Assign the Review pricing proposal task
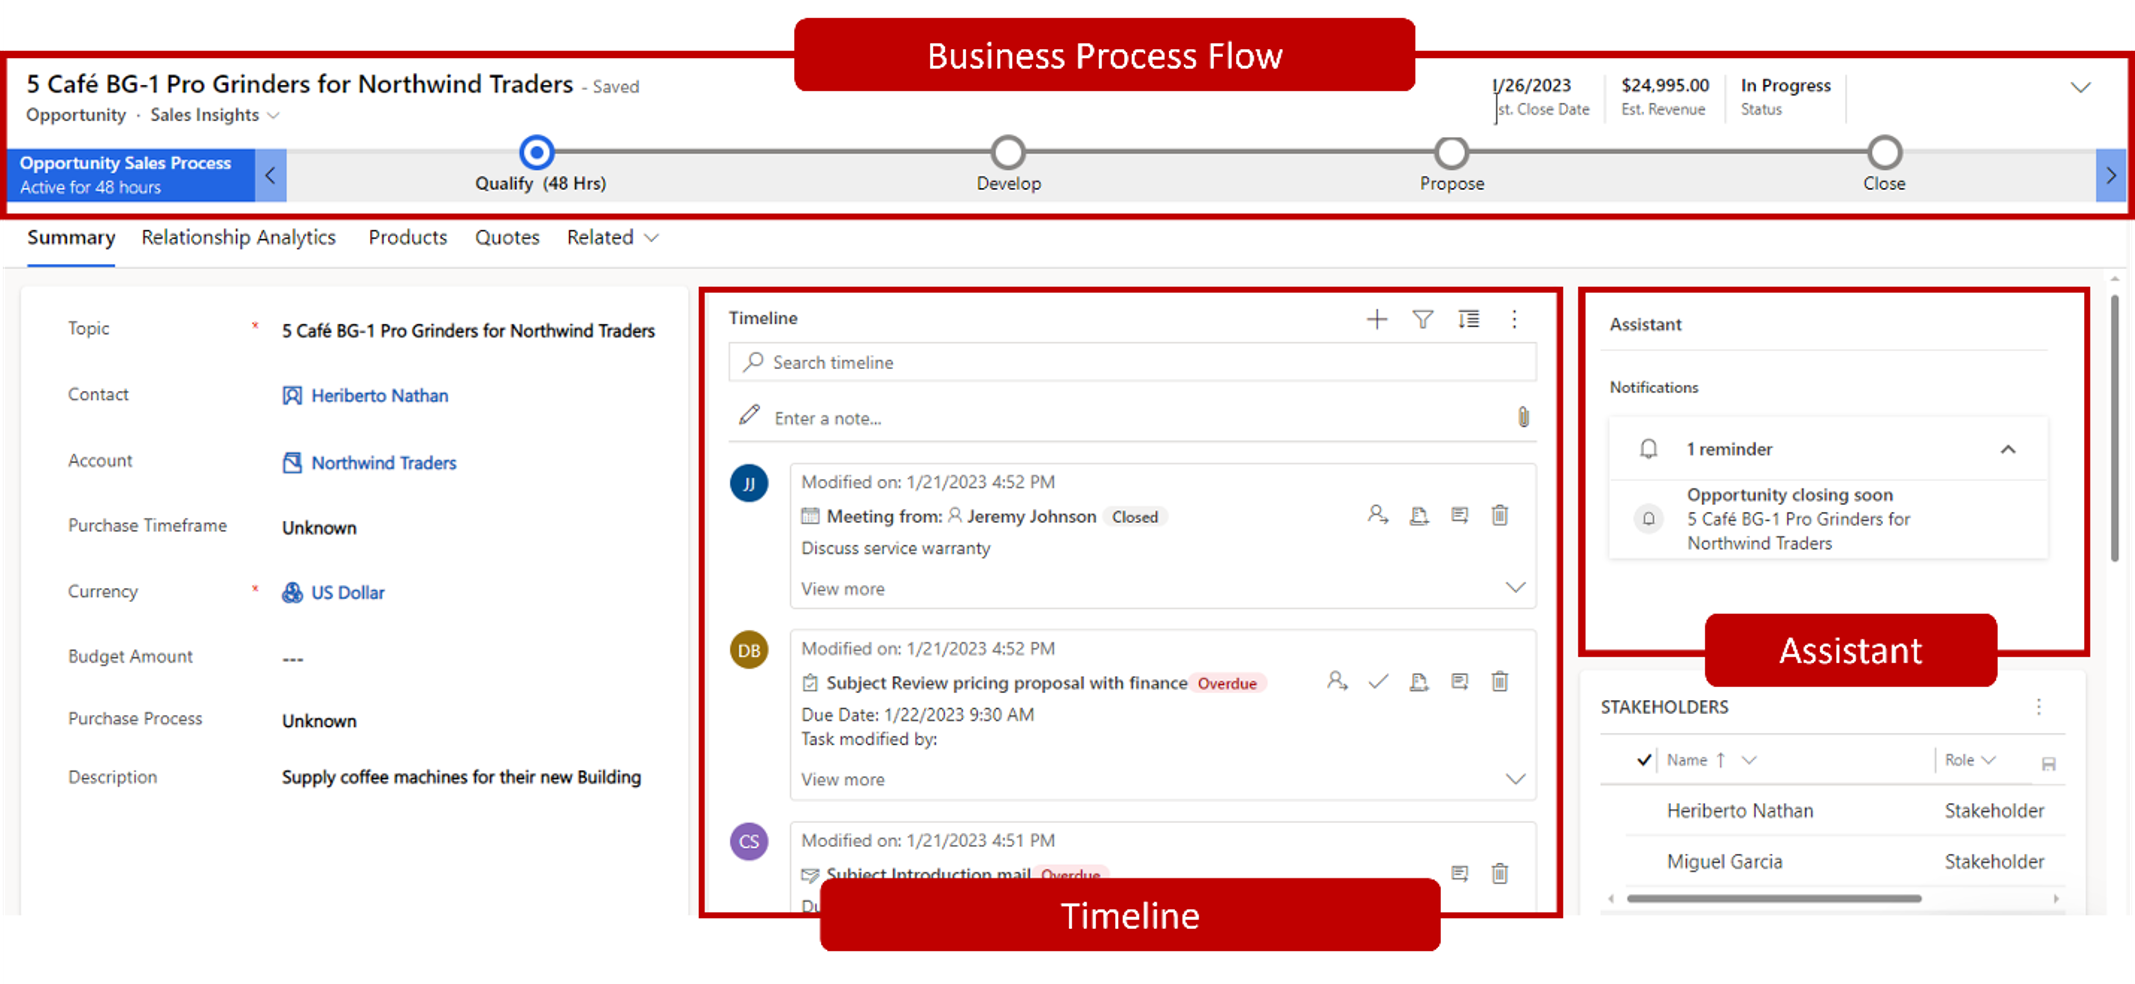The image size is (2135, 984). point(1337,682)
